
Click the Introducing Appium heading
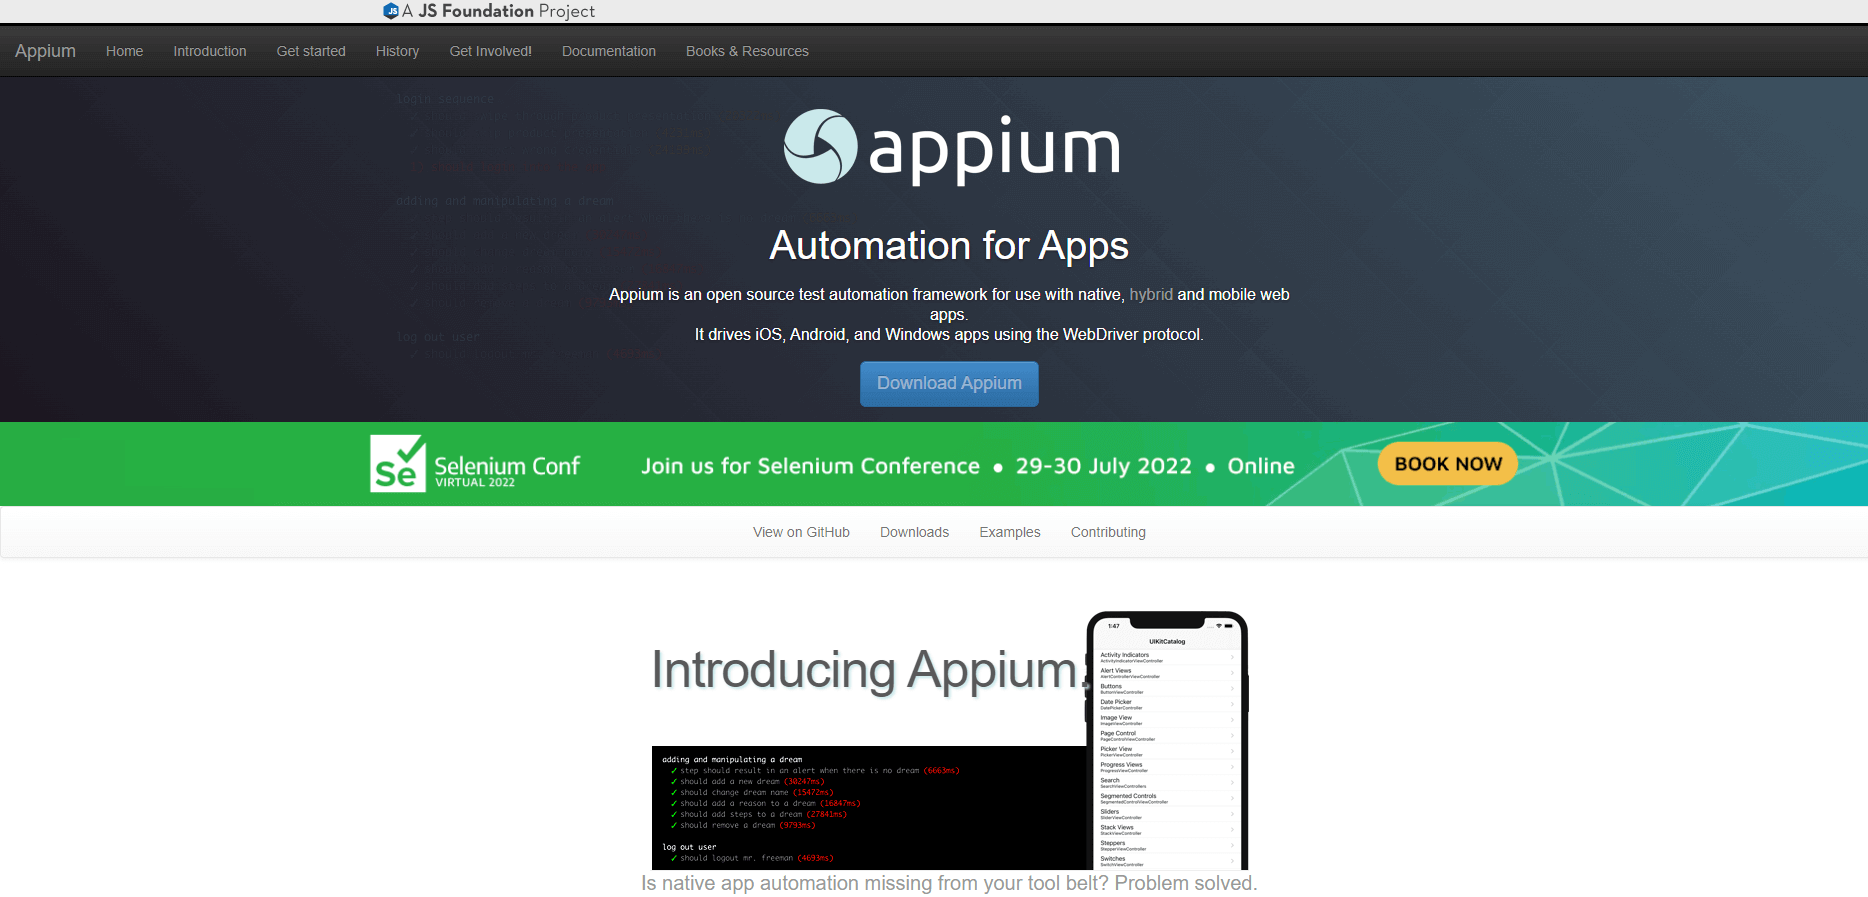868,670
